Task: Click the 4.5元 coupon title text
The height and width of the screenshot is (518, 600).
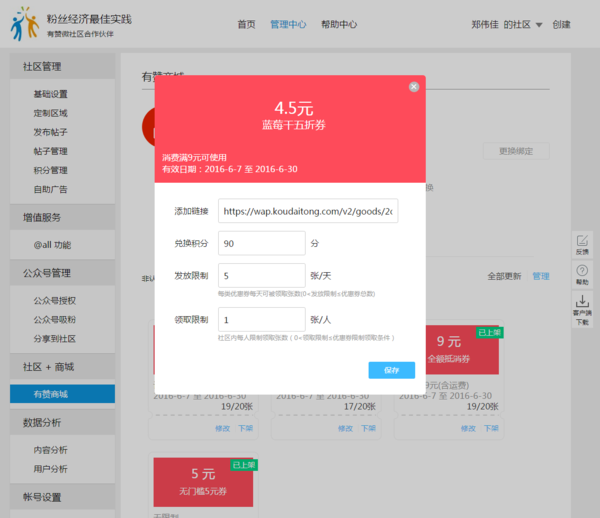Action: [294, 108]
